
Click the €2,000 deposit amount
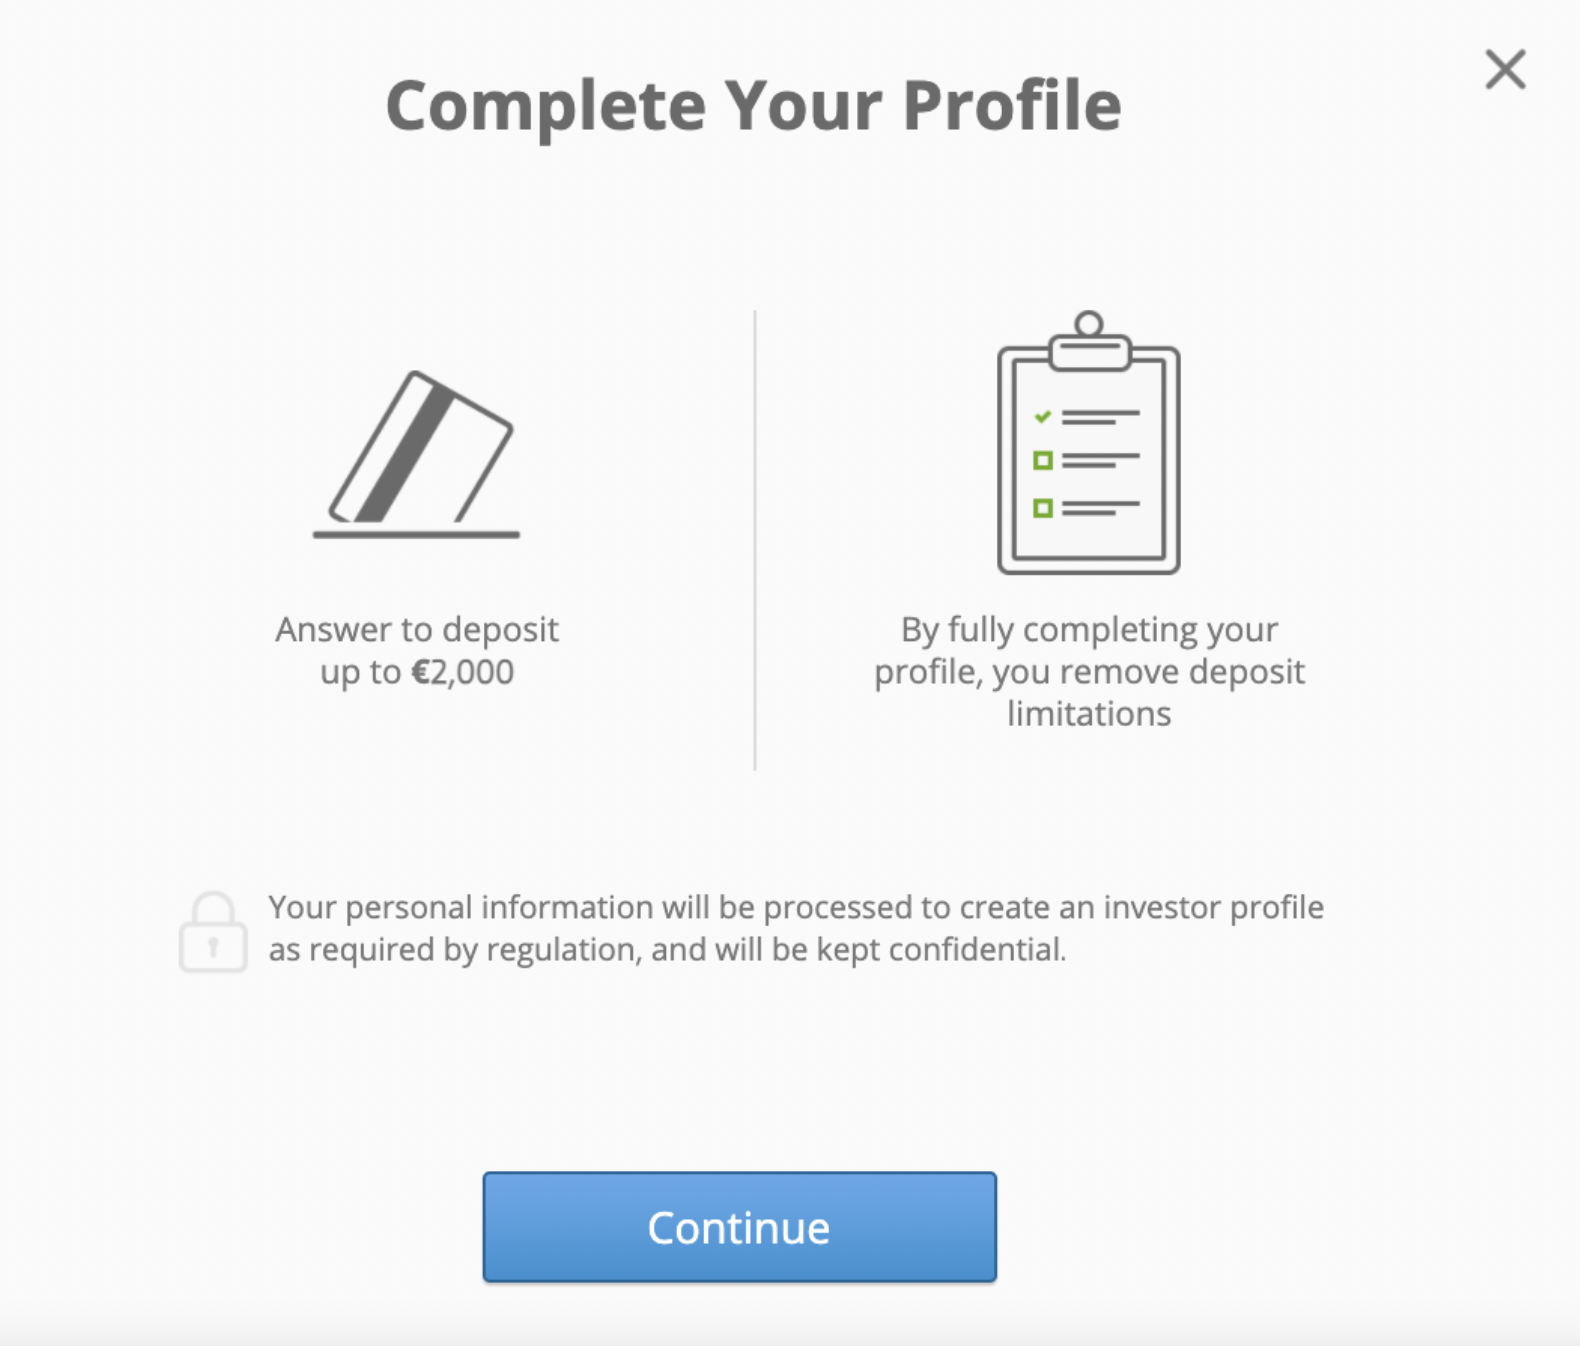[x=463, y=671]
